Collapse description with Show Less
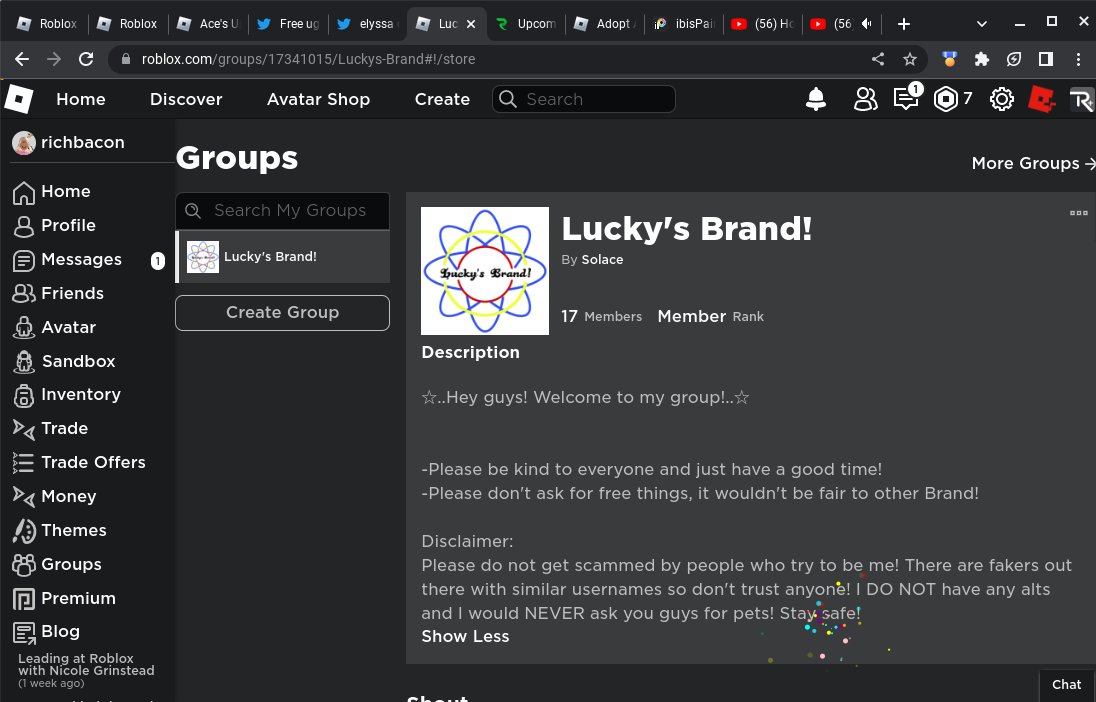 pyautogui.click(x=466, y=636)
